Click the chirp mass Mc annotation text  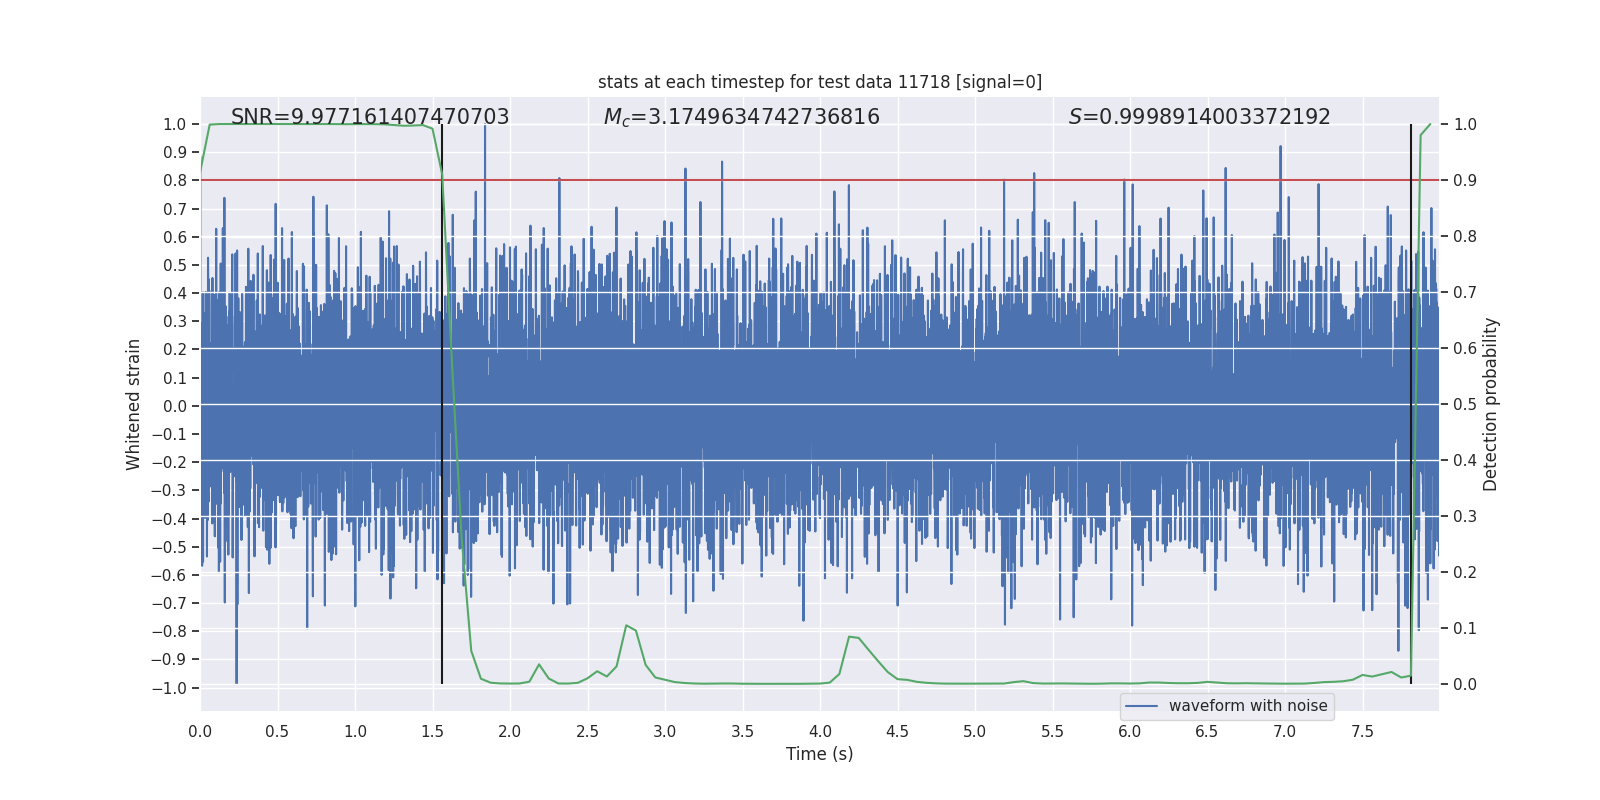(741, 117)
